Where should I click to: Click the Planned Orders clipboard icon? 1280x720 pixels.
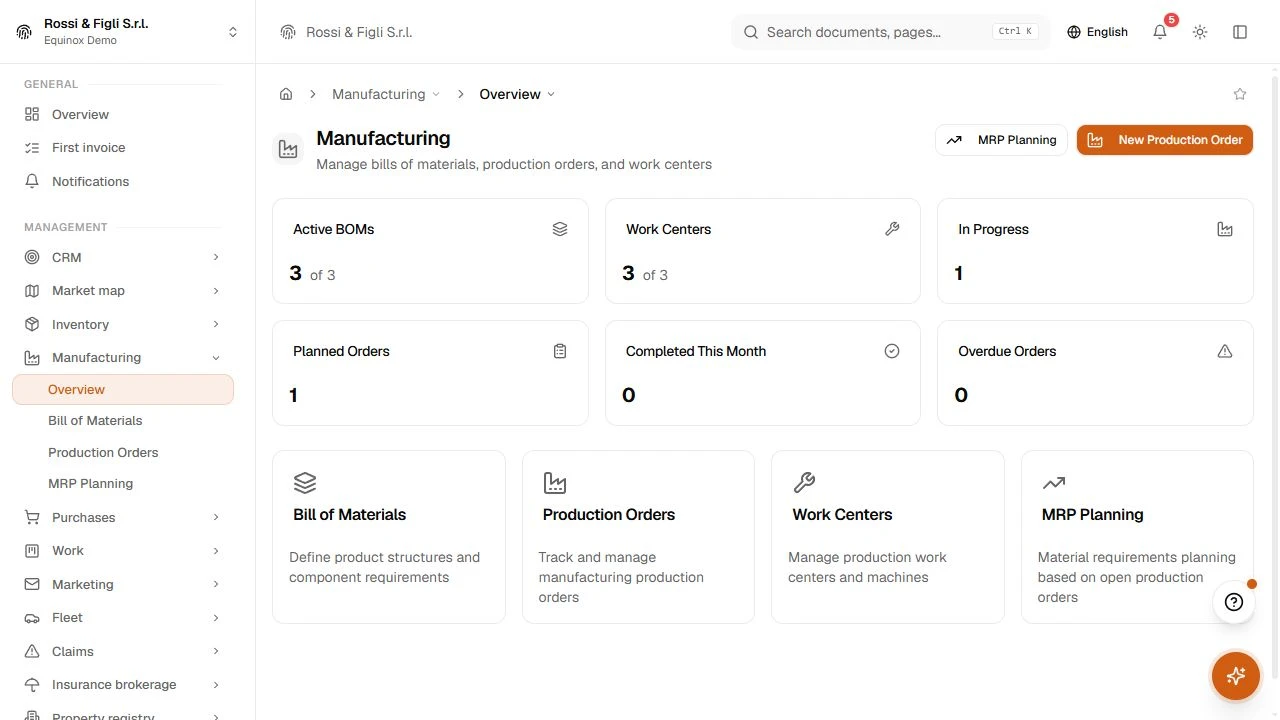click(x=560, y=351)
